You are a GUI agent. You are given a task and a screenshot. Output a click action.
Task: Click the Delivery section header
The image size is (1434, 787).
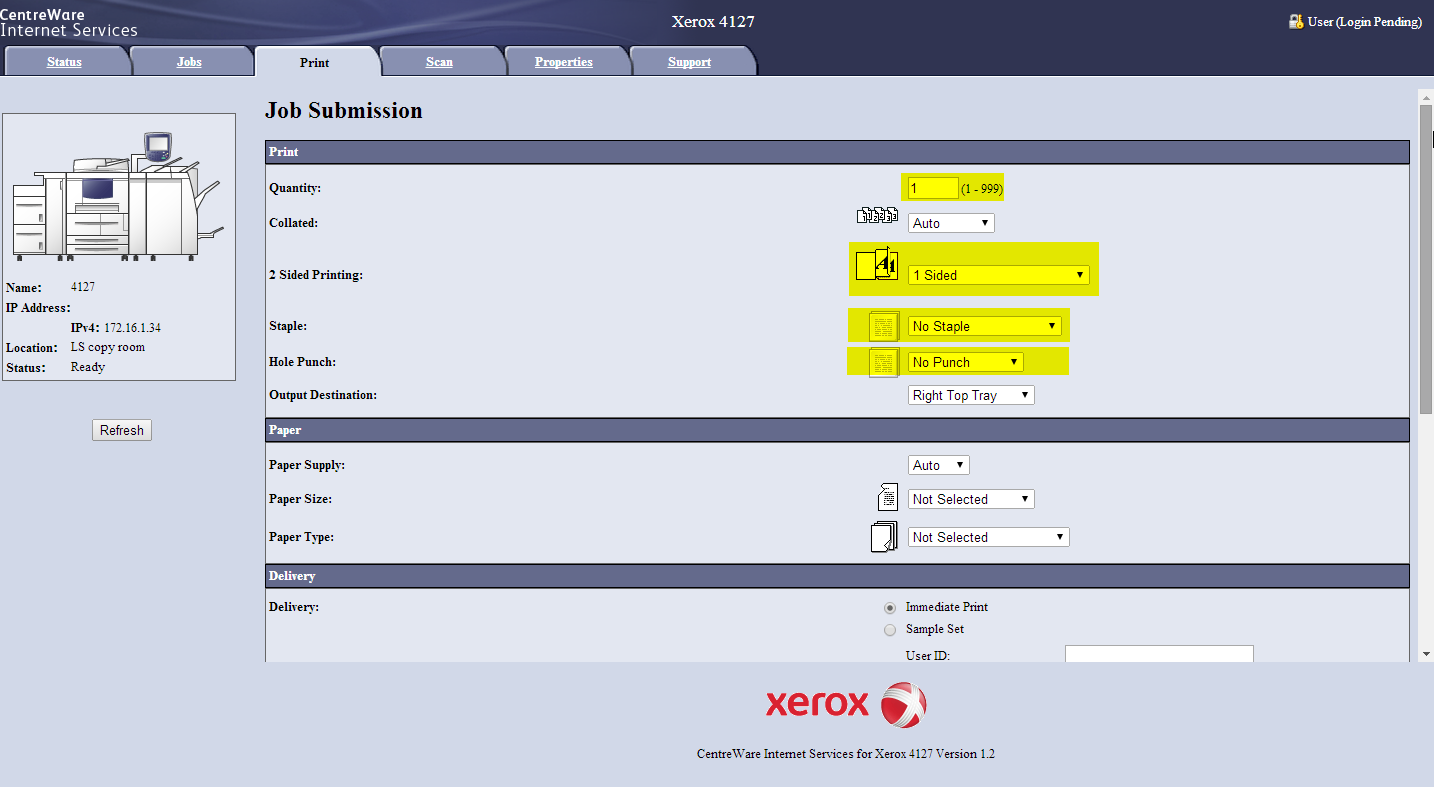837,576
